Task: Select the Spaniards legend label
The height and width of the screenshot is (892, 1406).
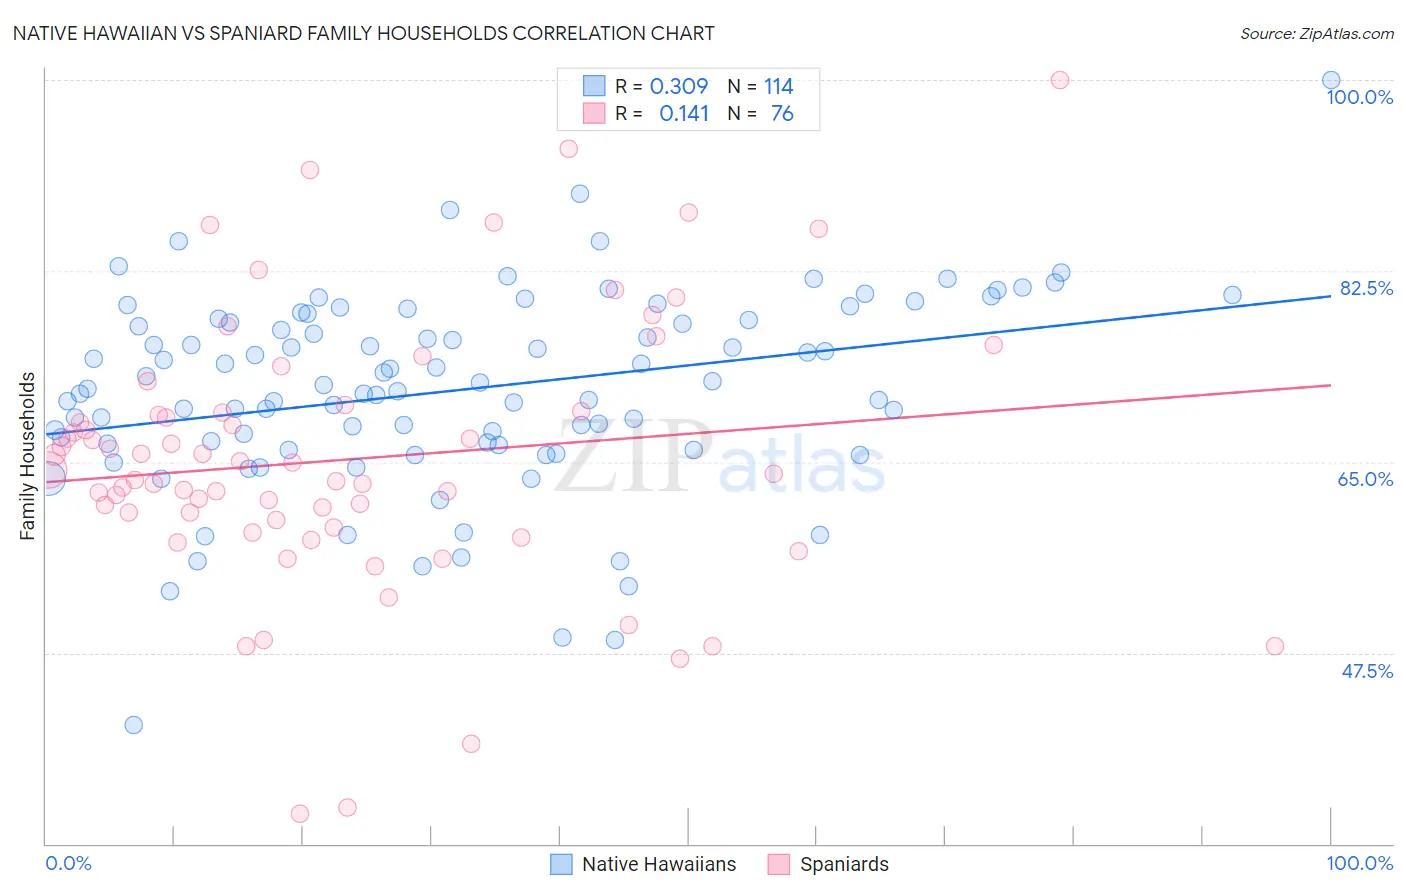Action: click(x=844, y=864)
